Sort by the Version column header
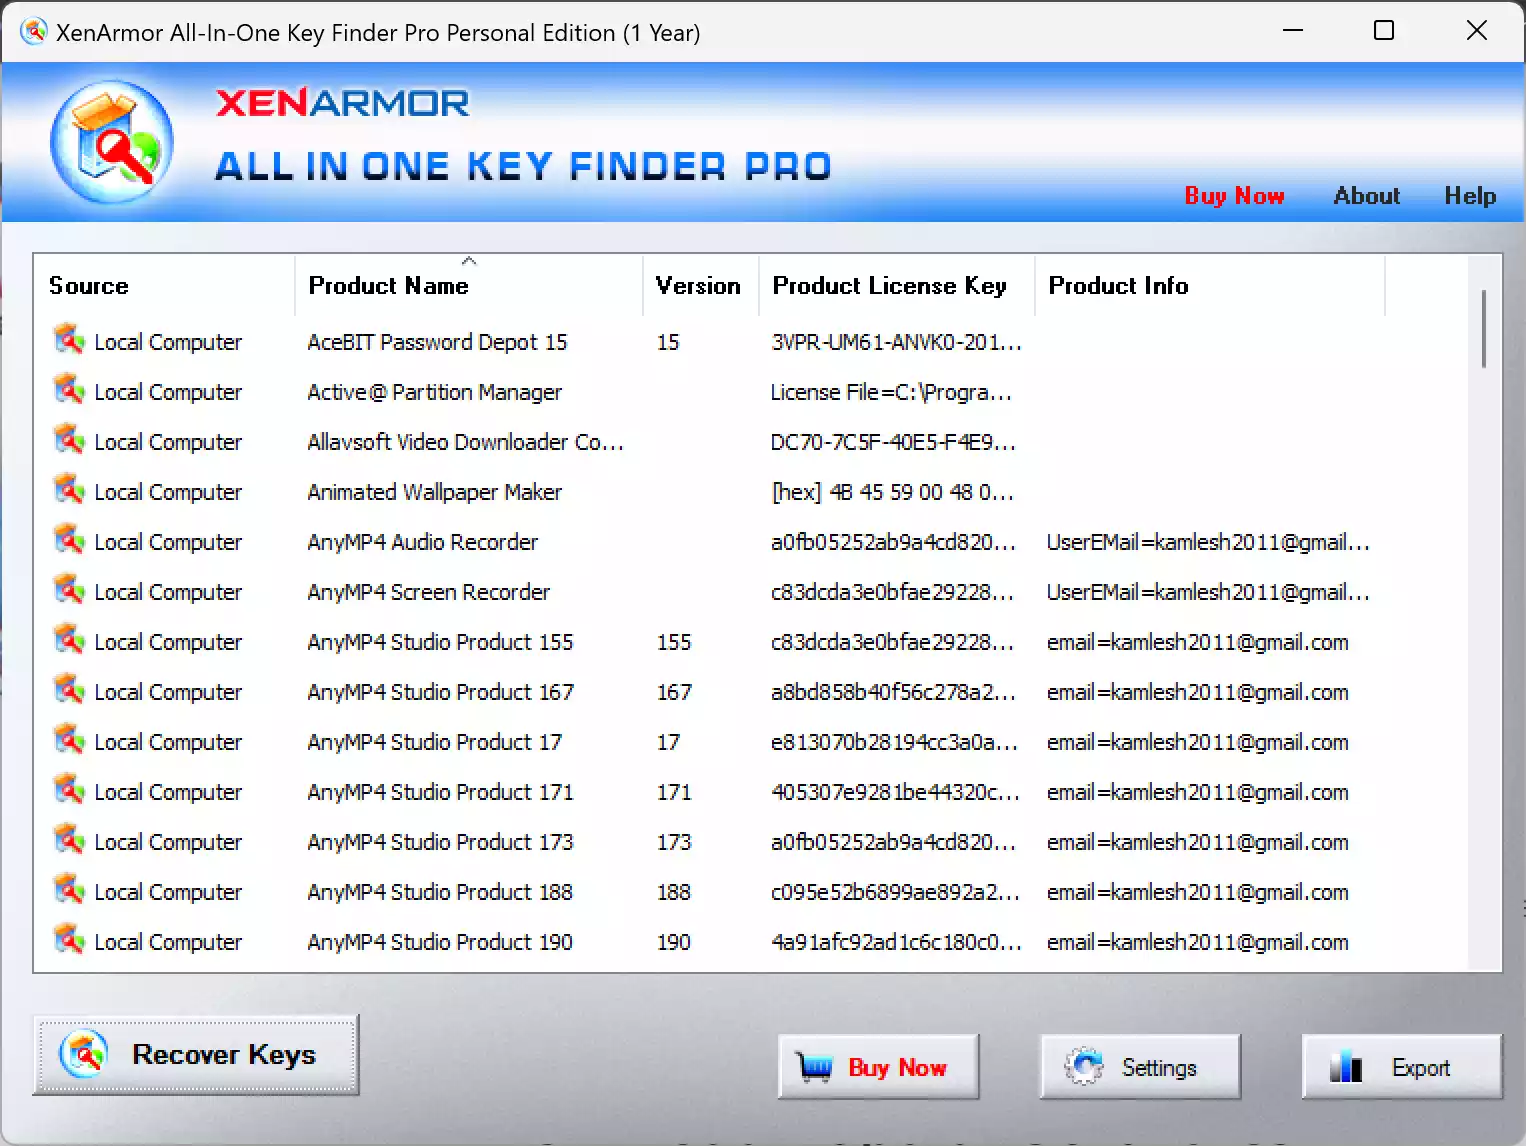The image size is (1526, 1146). (x=700, y=286)
